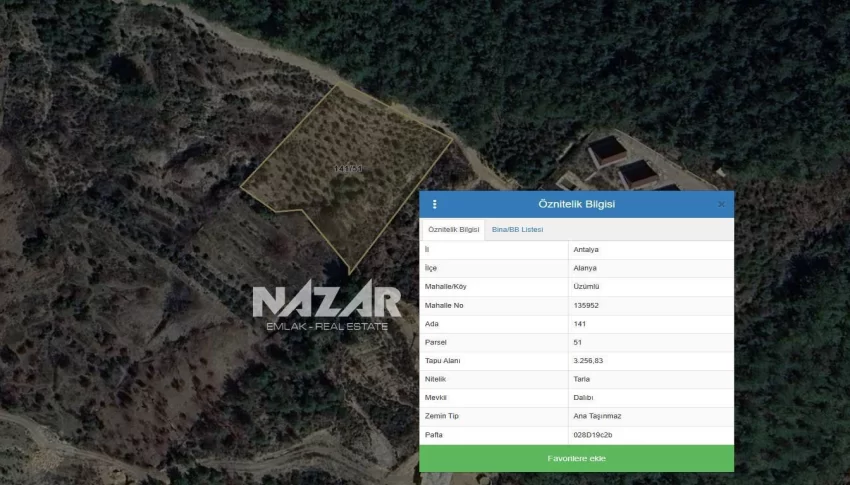Image resolution: width=850 pixels, height=485 pixels.
Task: Click the Mahalle No value 135952
Action: coord(587,305)
